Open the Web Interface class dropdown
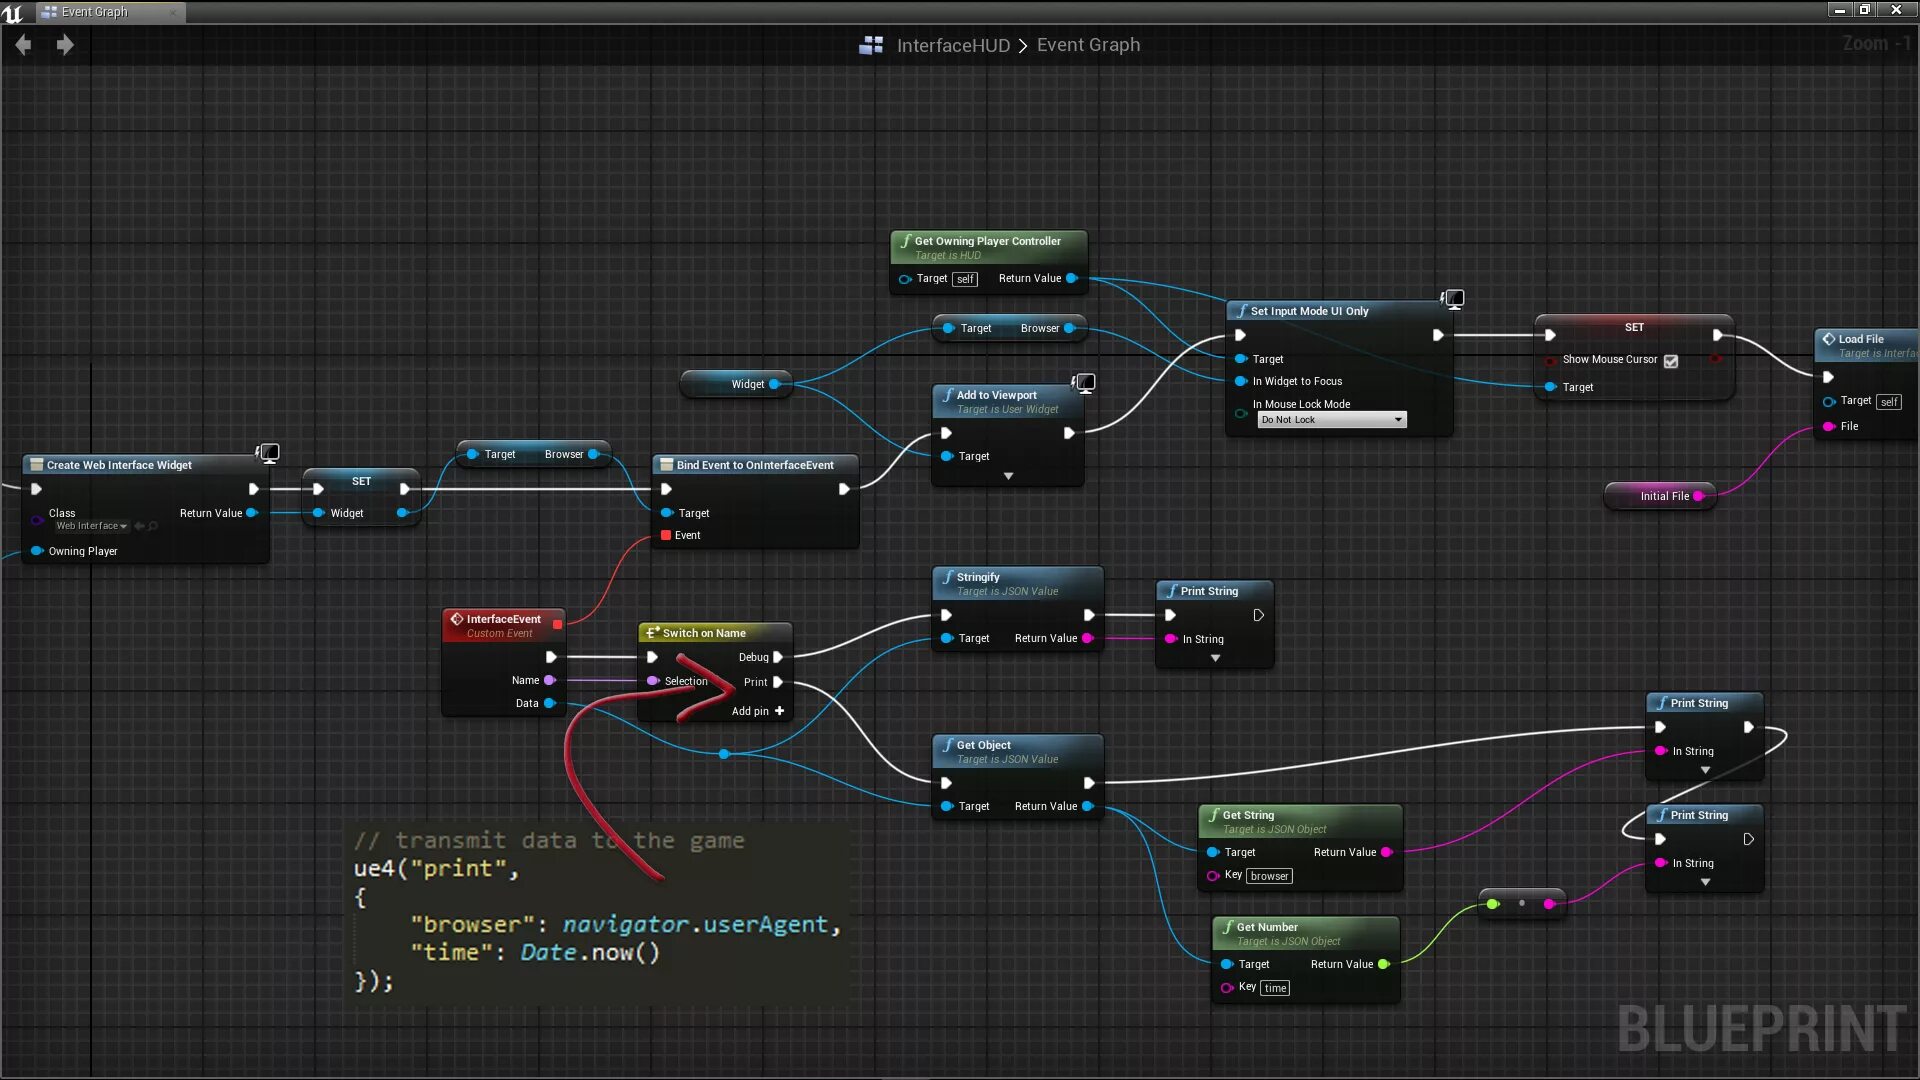Image resolution: width=1920 pixels, height=1080 pixels. pos(91,526)
